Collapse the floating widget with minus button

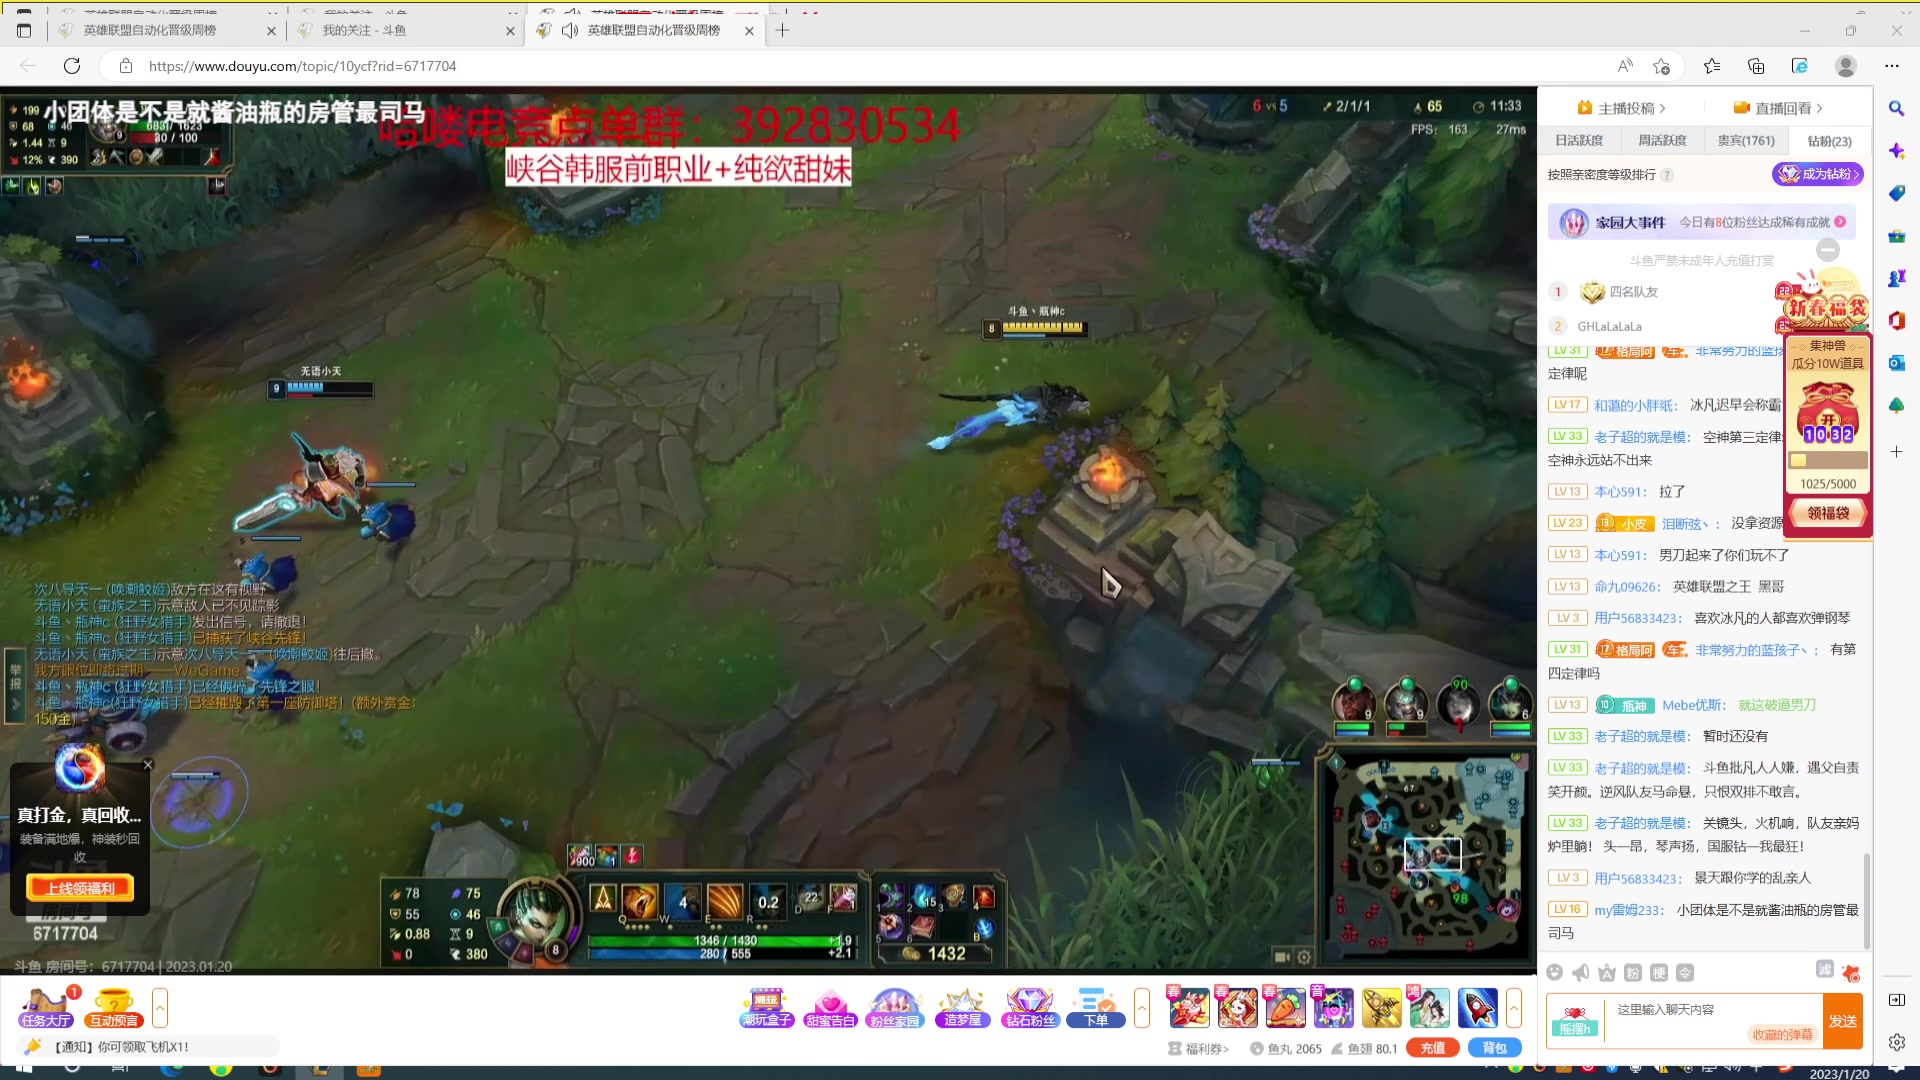pos(1828,250)
